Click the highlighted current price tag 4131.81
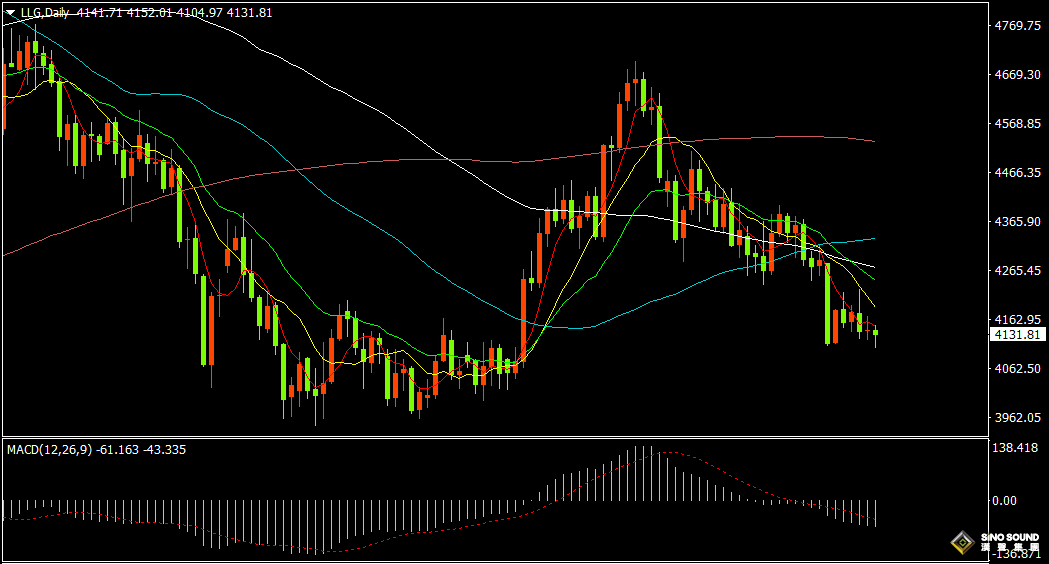Image resolution: width=1049 pixels, height=564 pixels. tap(1018, 335)
